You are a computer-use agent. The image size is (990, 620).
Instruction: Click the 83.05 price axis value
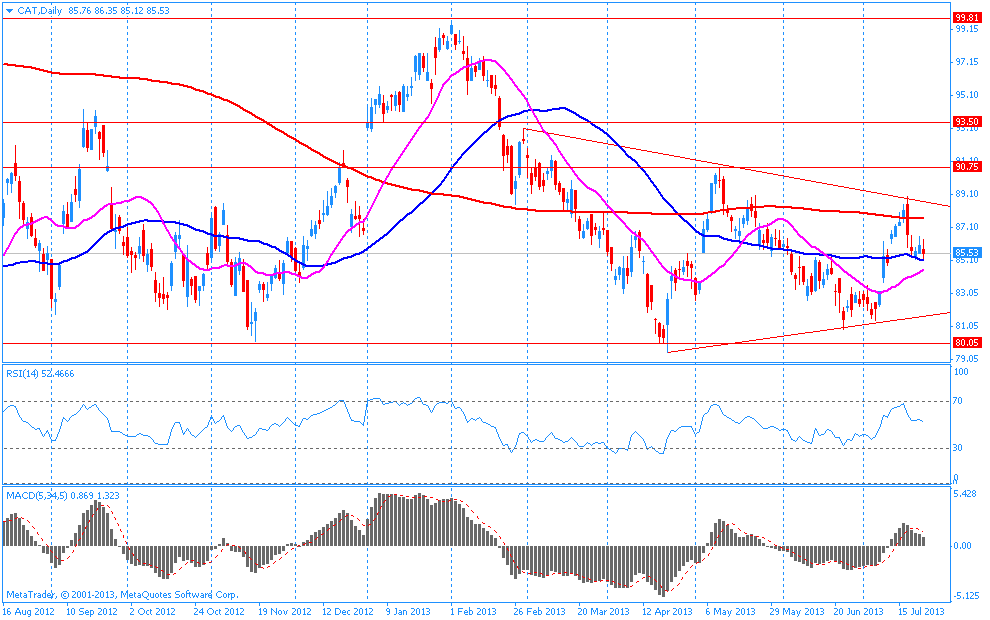click(967, 293)
